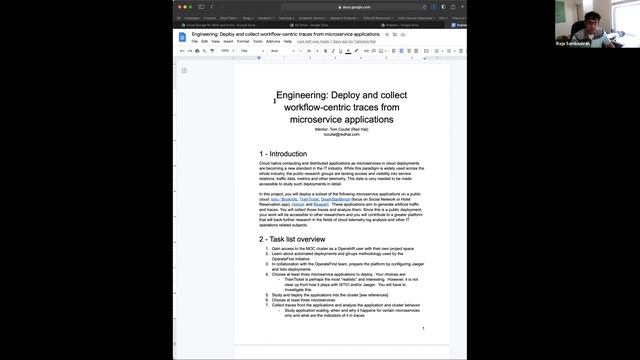The height and width of the screenshot is (360, 640).
Task: Set the text color with the underlined A icon
Action: pos(348,51)
